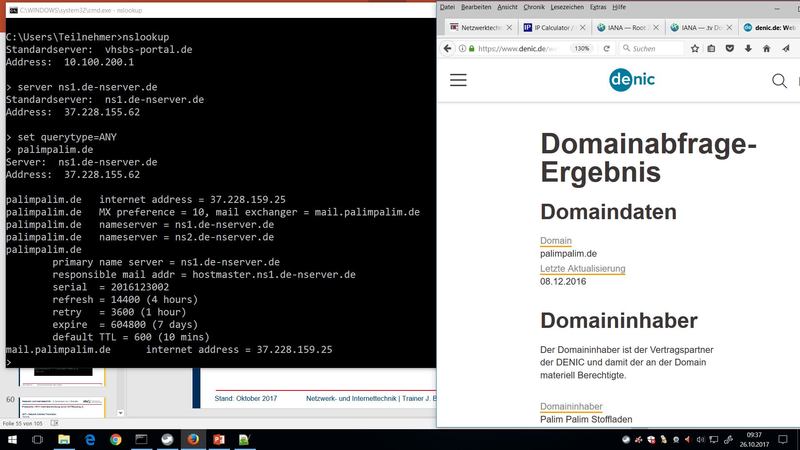
Task: Open the Datei menu in Firefox
Action: [447, 7]
